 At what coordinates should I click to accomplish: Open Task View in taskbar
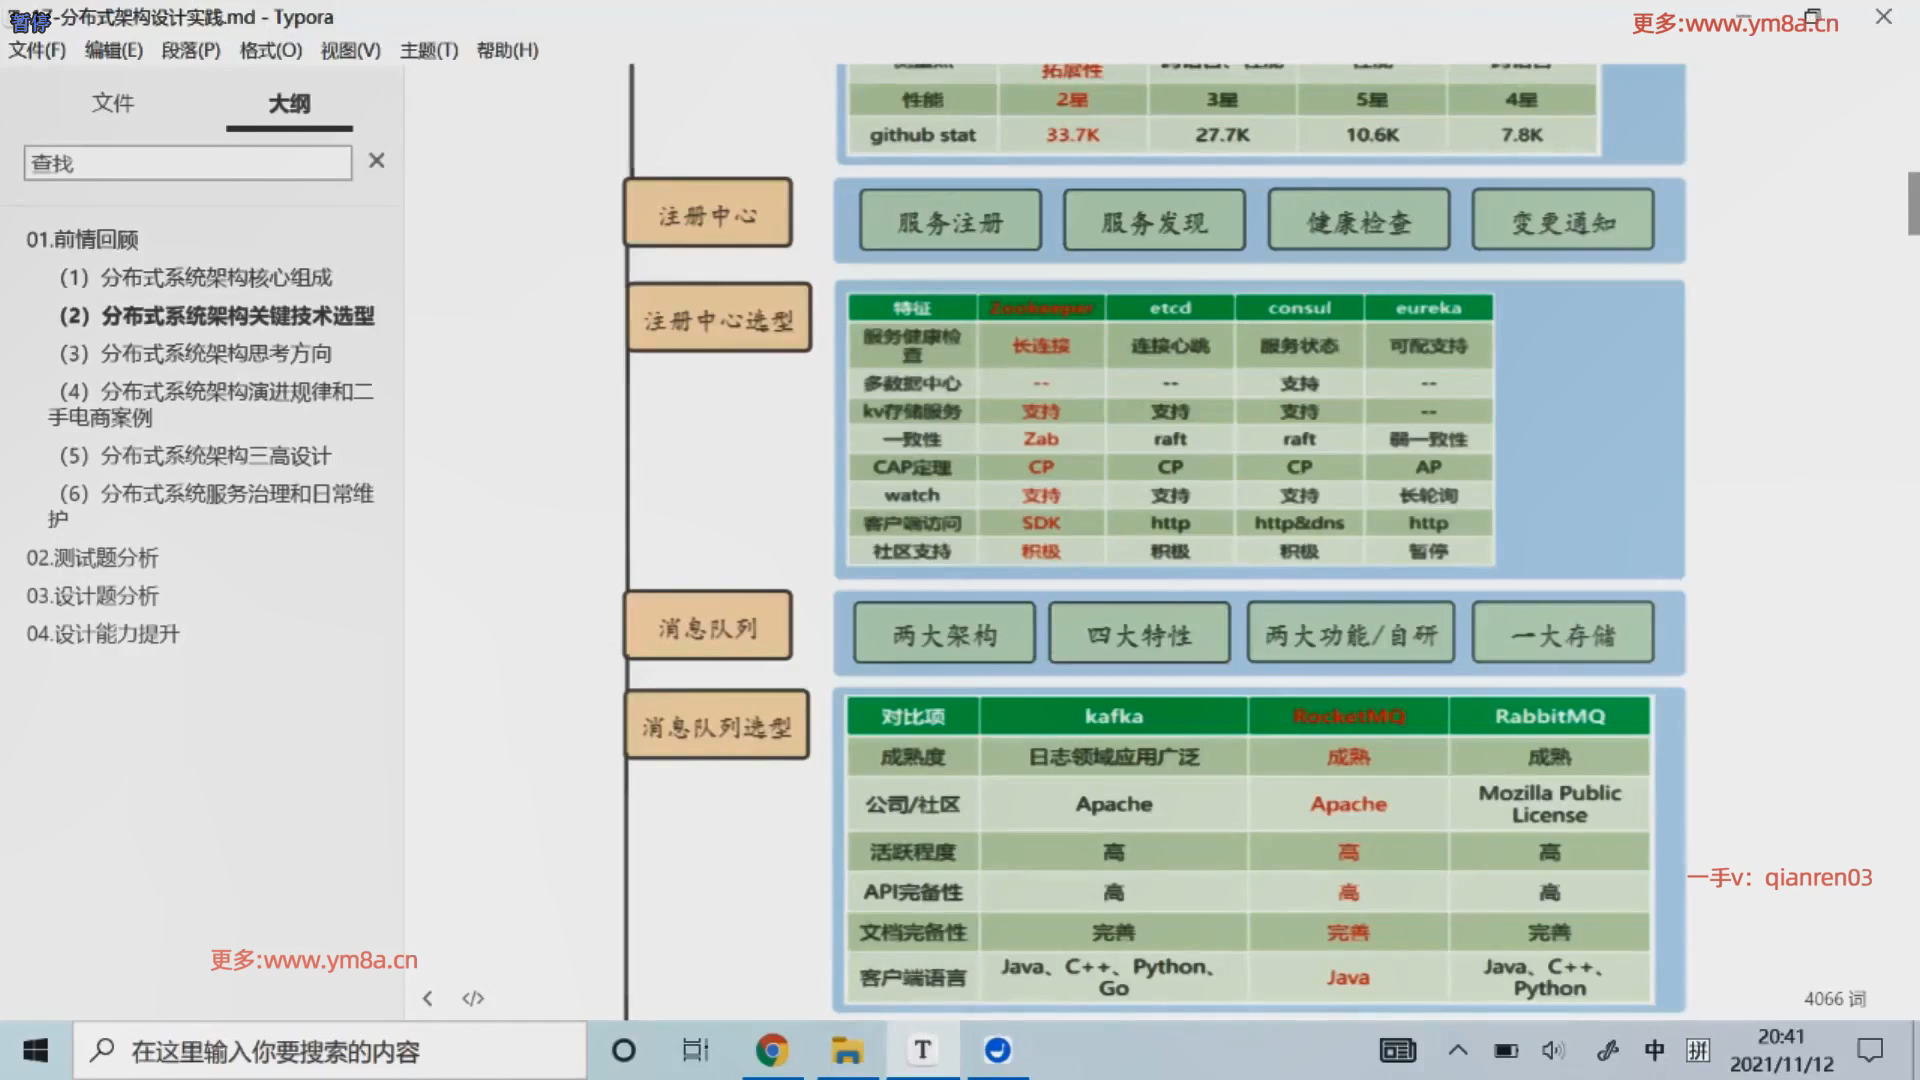point(695,1050)
